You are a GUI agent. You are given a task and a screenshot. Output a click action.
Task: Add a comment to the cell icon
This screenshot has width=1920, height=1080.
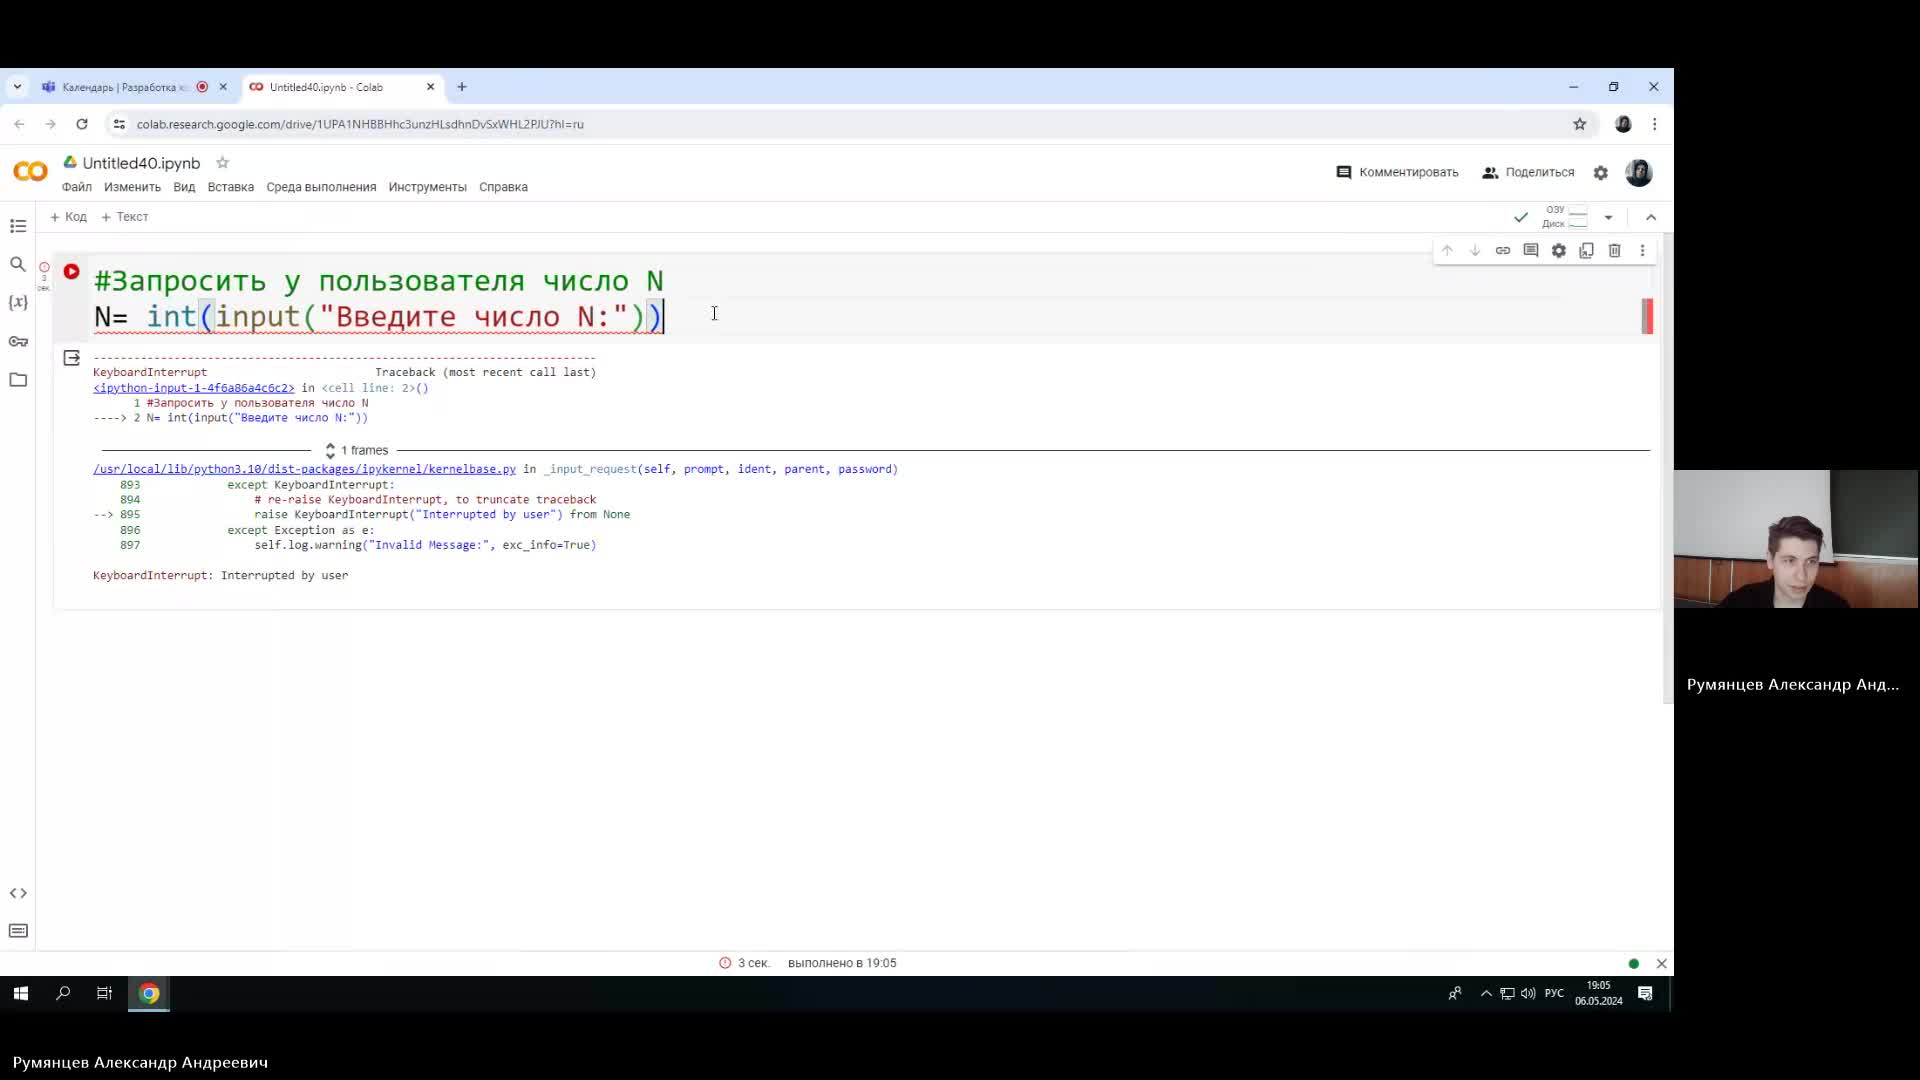(1531, 250)
